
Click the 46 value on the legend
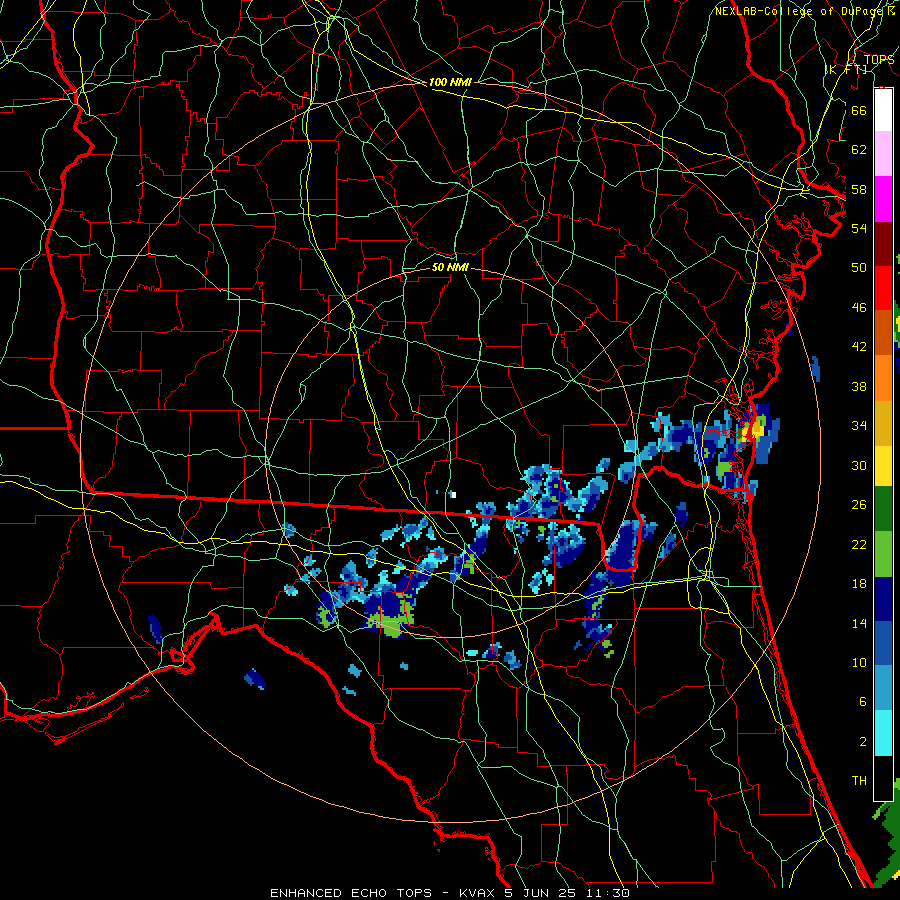tap(859, 308)
